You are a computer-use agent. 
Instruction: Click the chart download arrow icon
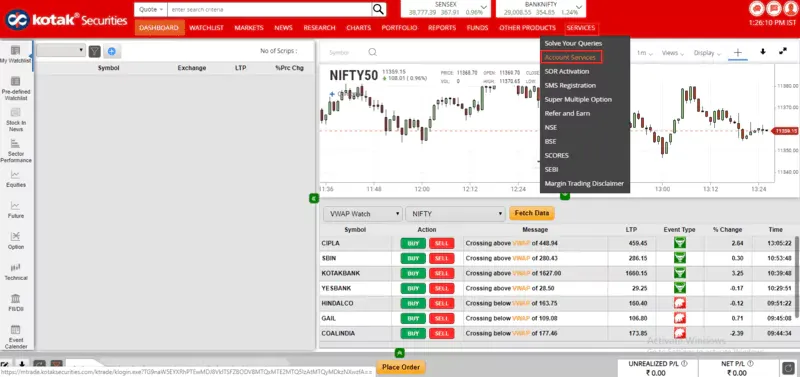pos(763,52)
